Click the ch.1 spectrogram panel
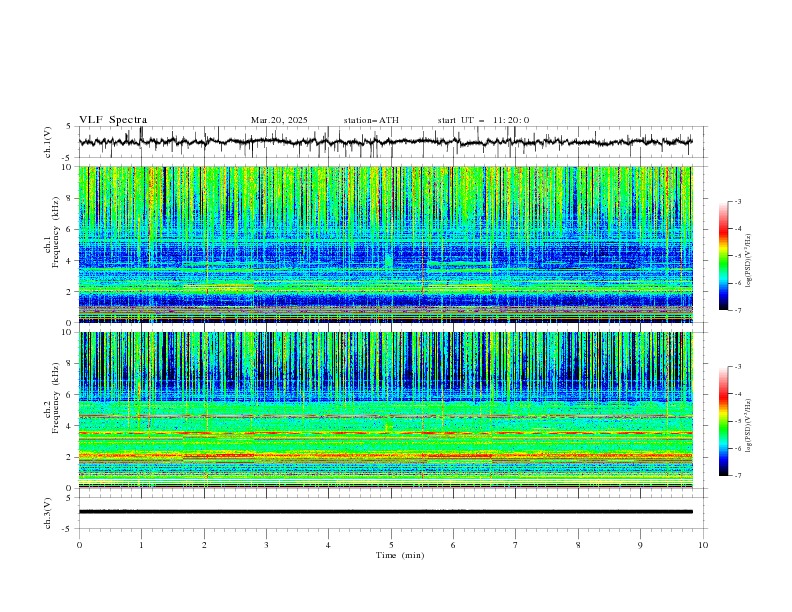Screen dimensions: 792x612 point(386,244)
